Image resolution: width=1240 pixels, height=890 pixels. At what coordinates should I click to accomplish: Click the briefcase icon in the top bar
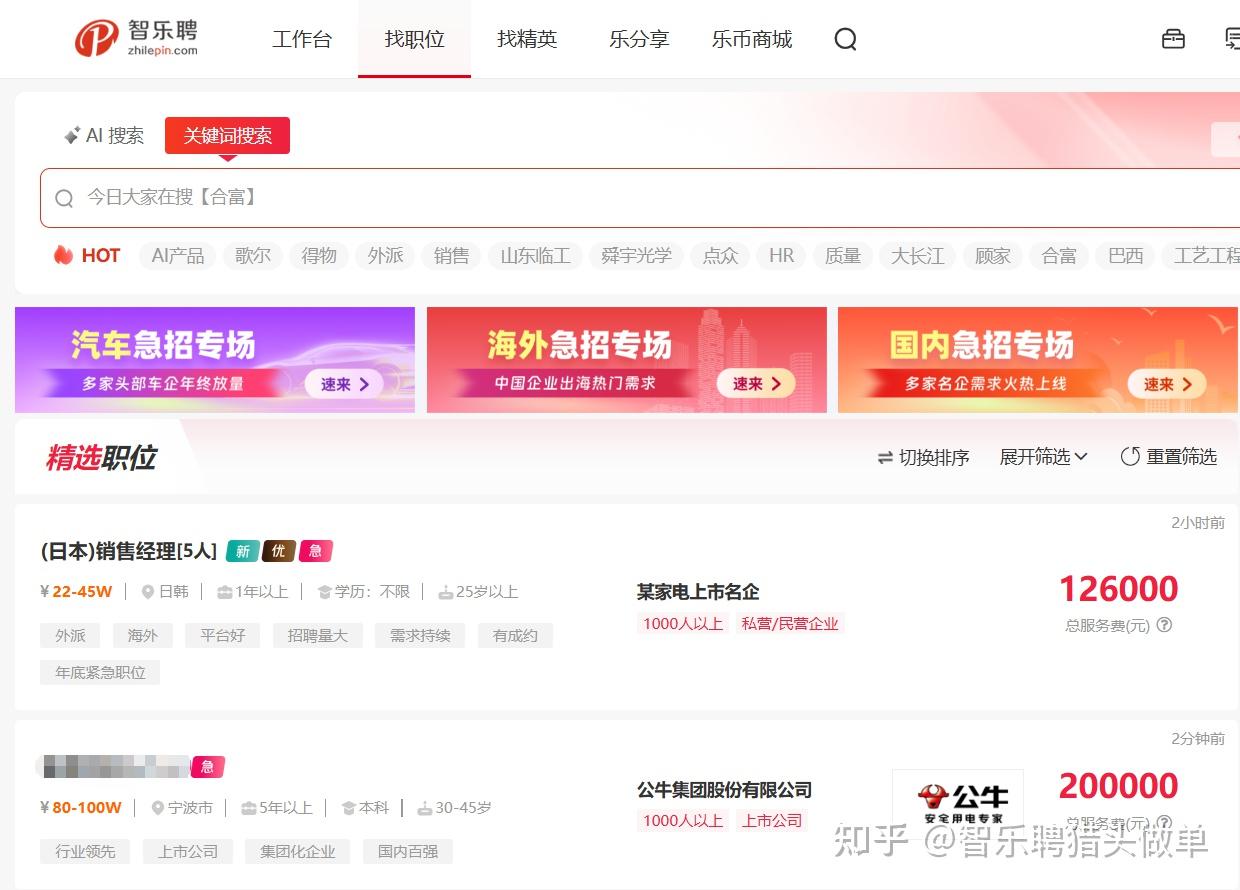[x=1172, y=38]
